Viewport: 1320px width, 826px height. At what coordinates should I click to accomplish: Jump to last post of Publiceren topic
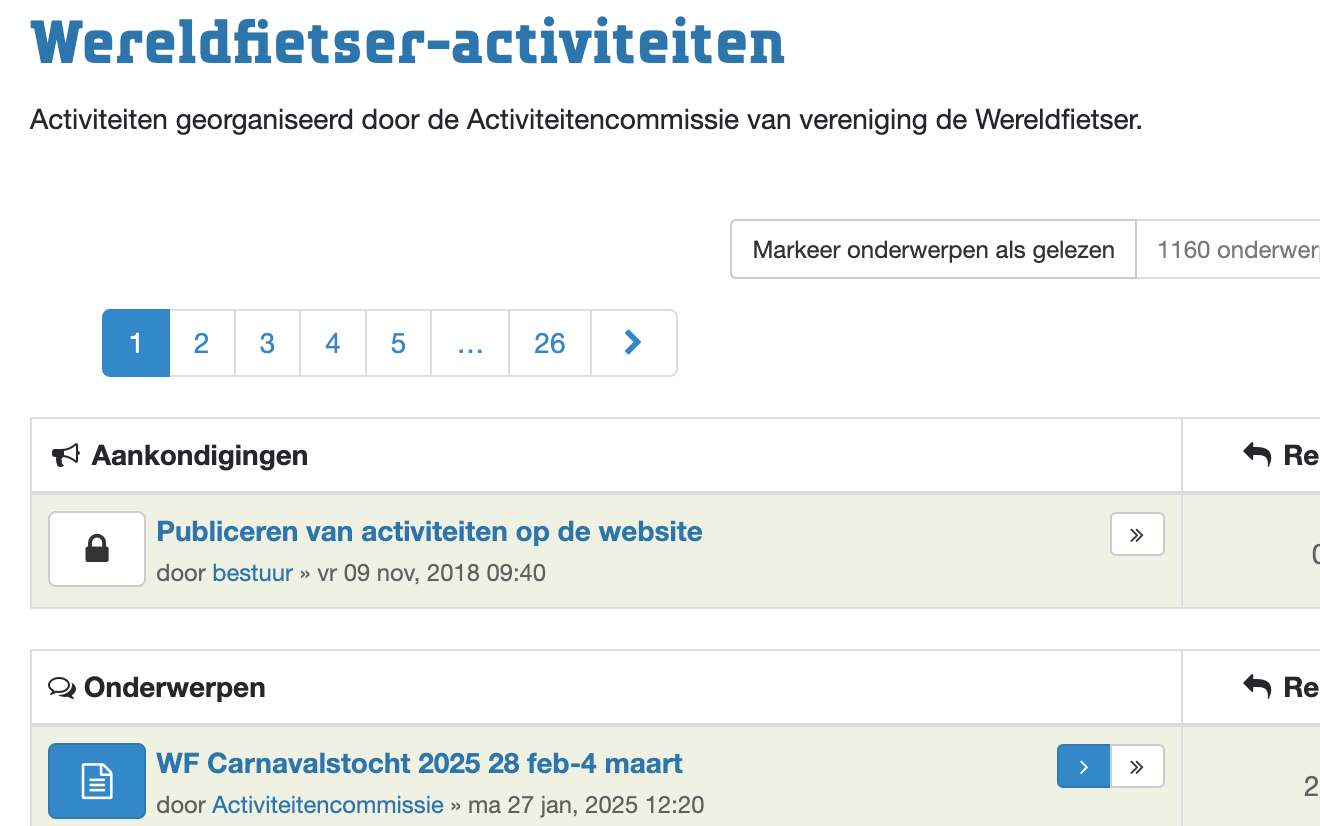1137,535
